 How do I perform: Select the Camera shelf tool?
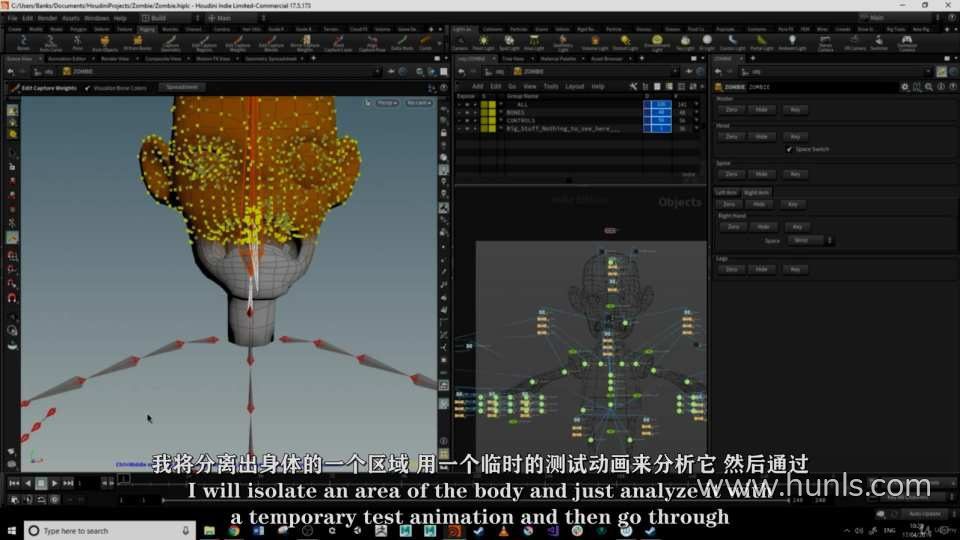click(460, 42)
